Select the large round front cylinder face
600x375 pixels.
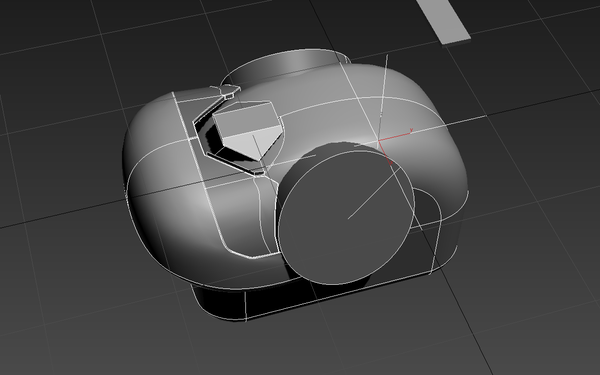[x=346, y=217]
